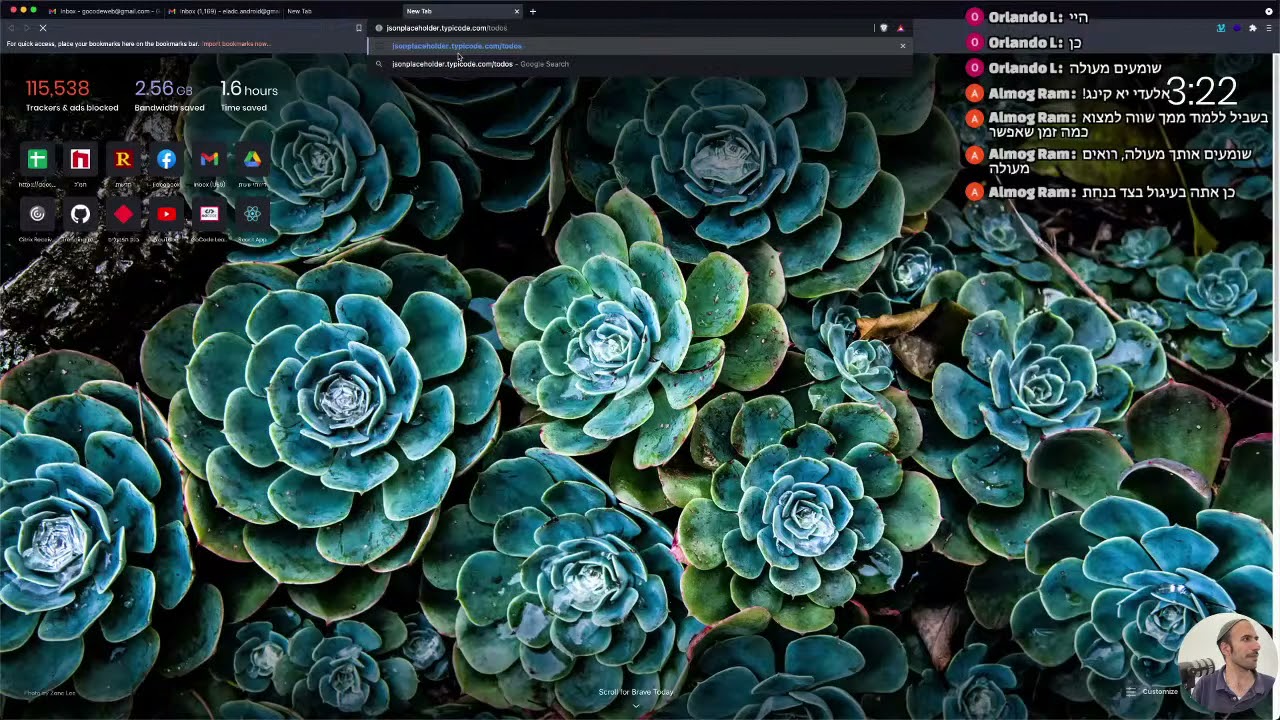Click the browser forward arrow
This screenshot has height=720, width=1280.
[x=26, y=28]
